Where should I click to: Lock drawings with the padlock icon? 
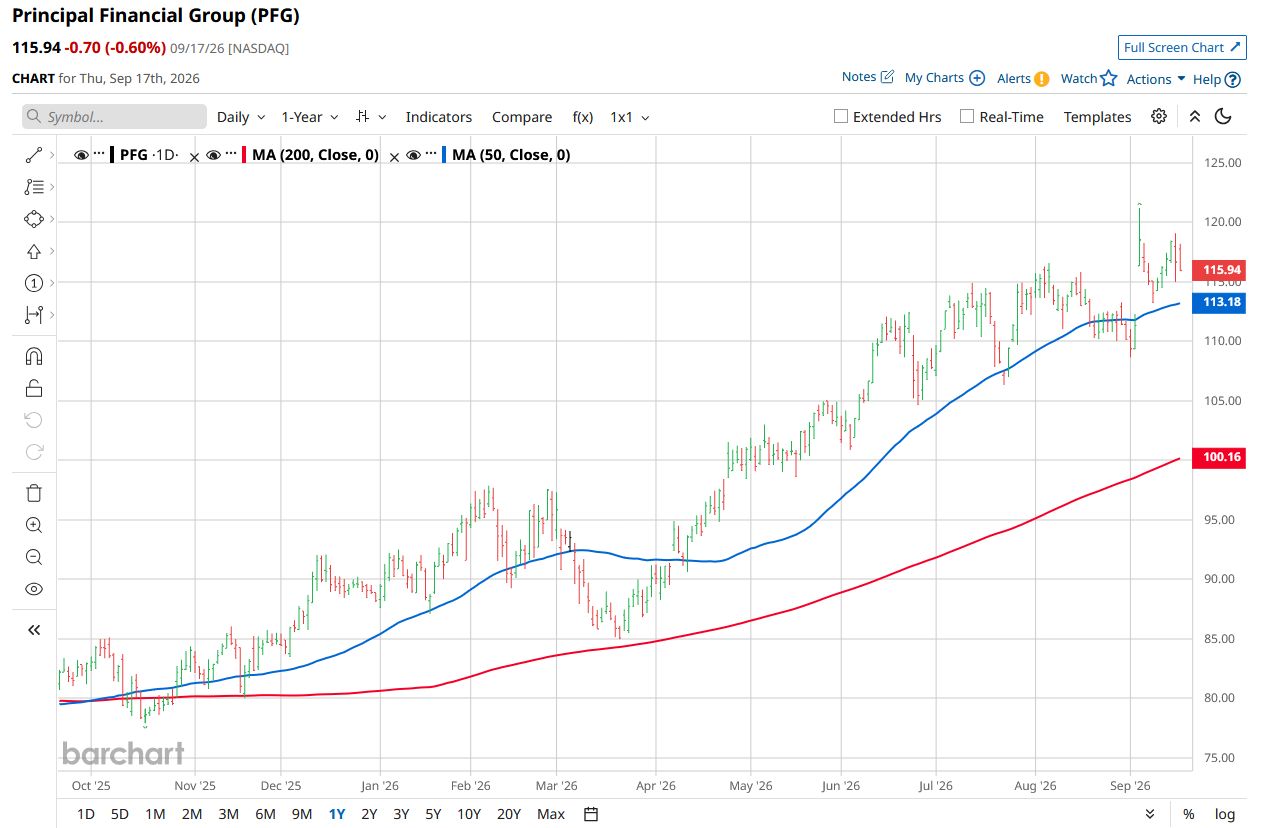click(34, 388)
